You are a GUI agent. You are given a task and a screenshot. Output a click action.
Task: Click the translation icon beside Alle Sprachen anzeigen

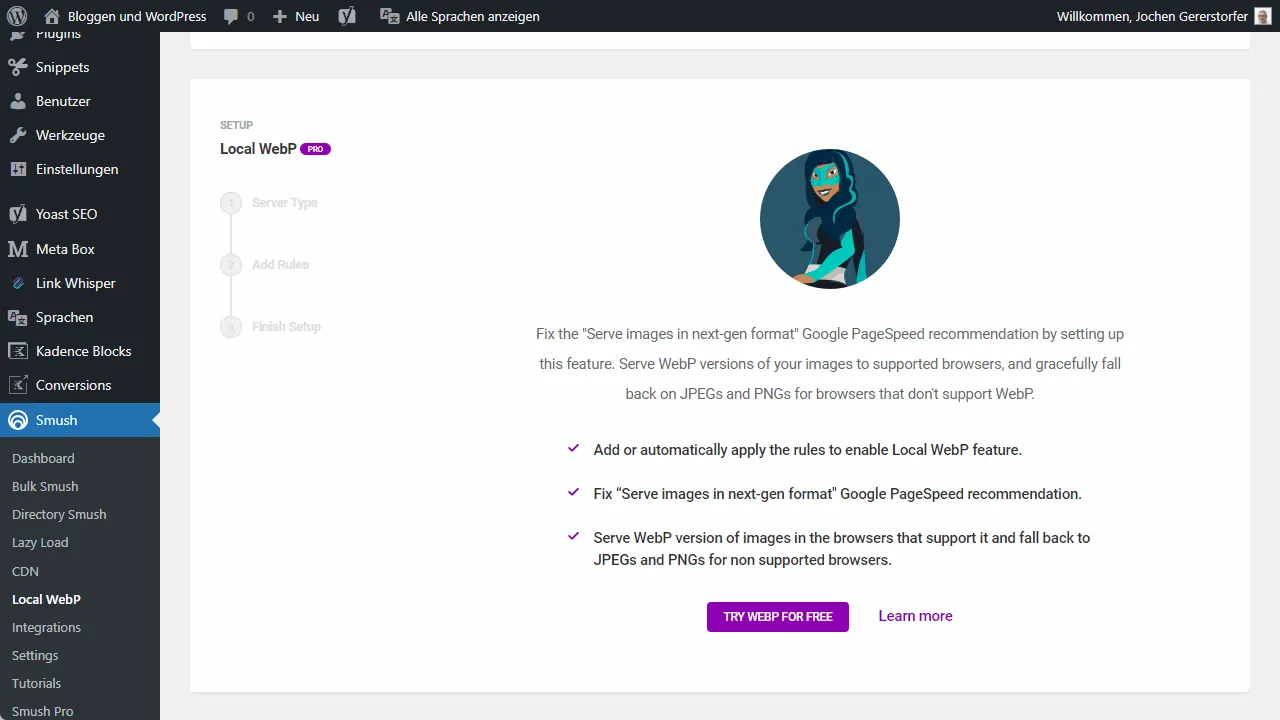point(390,16)
